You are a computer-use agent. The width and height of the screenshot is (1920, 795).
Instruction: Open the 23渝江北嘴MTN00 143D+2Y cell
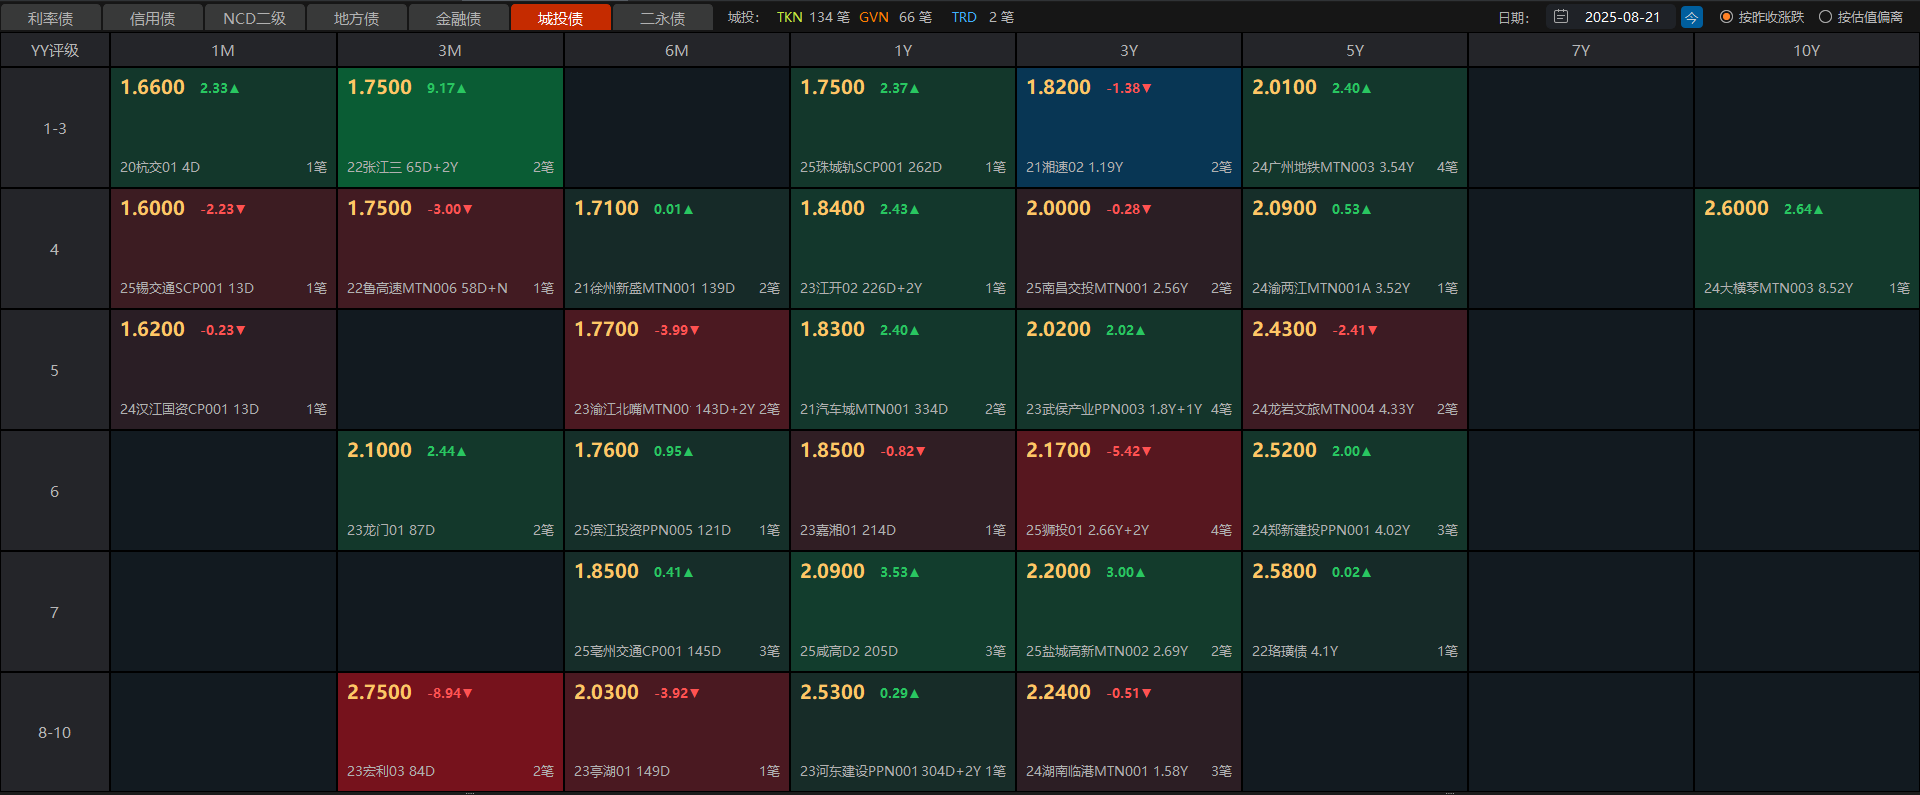point(677,369)
